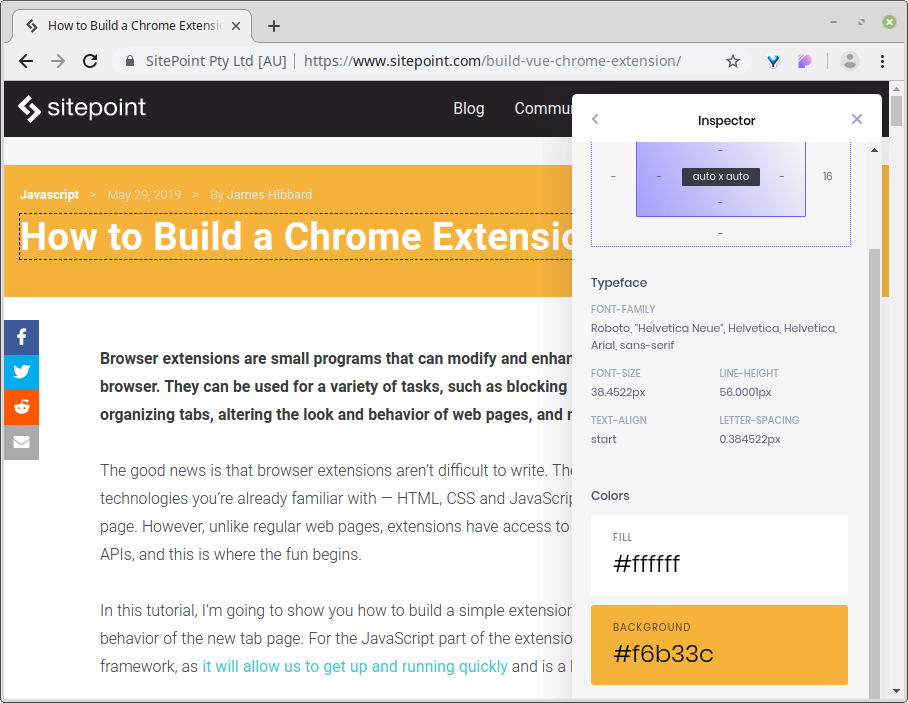Click the Inspector panel scroll-up arrow
This screenshot has height=703, width=908.
point(874,150)
